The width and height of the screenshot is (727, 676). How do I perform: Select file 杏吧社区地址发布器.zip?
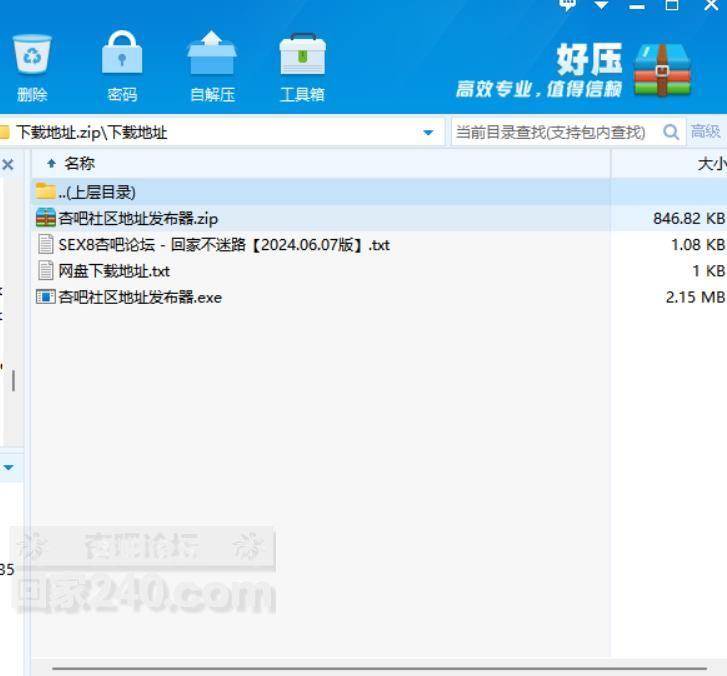(138, 218)
